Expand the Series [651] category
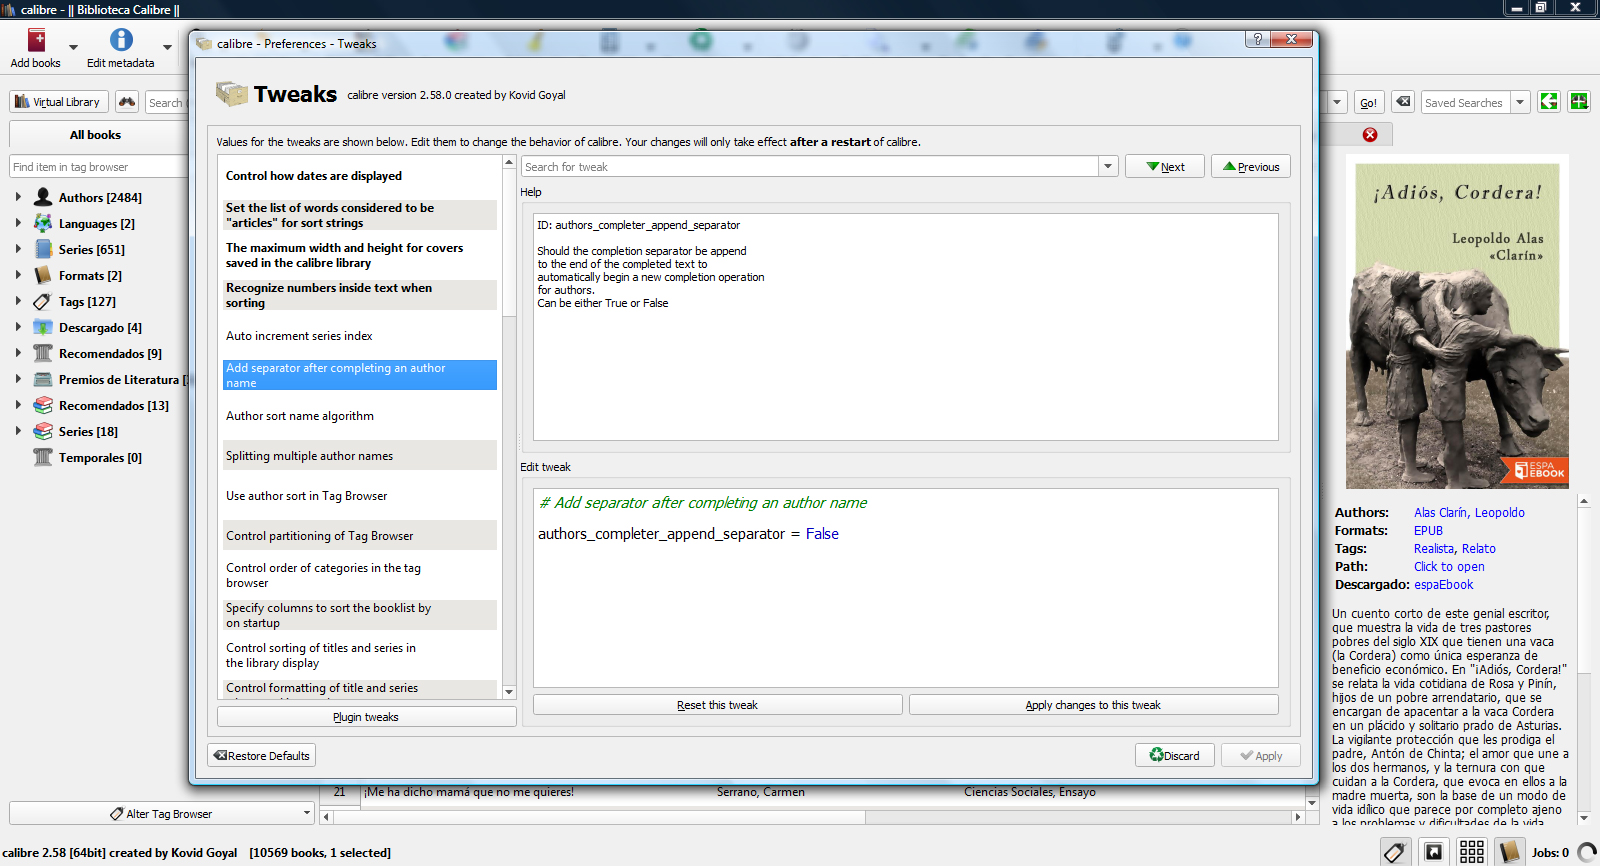 point(18,249)
